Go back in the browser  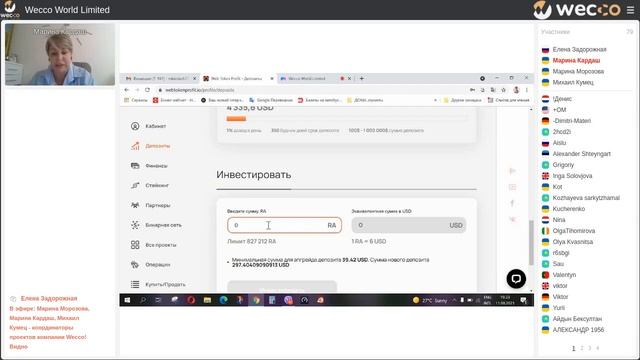(127, 90)
